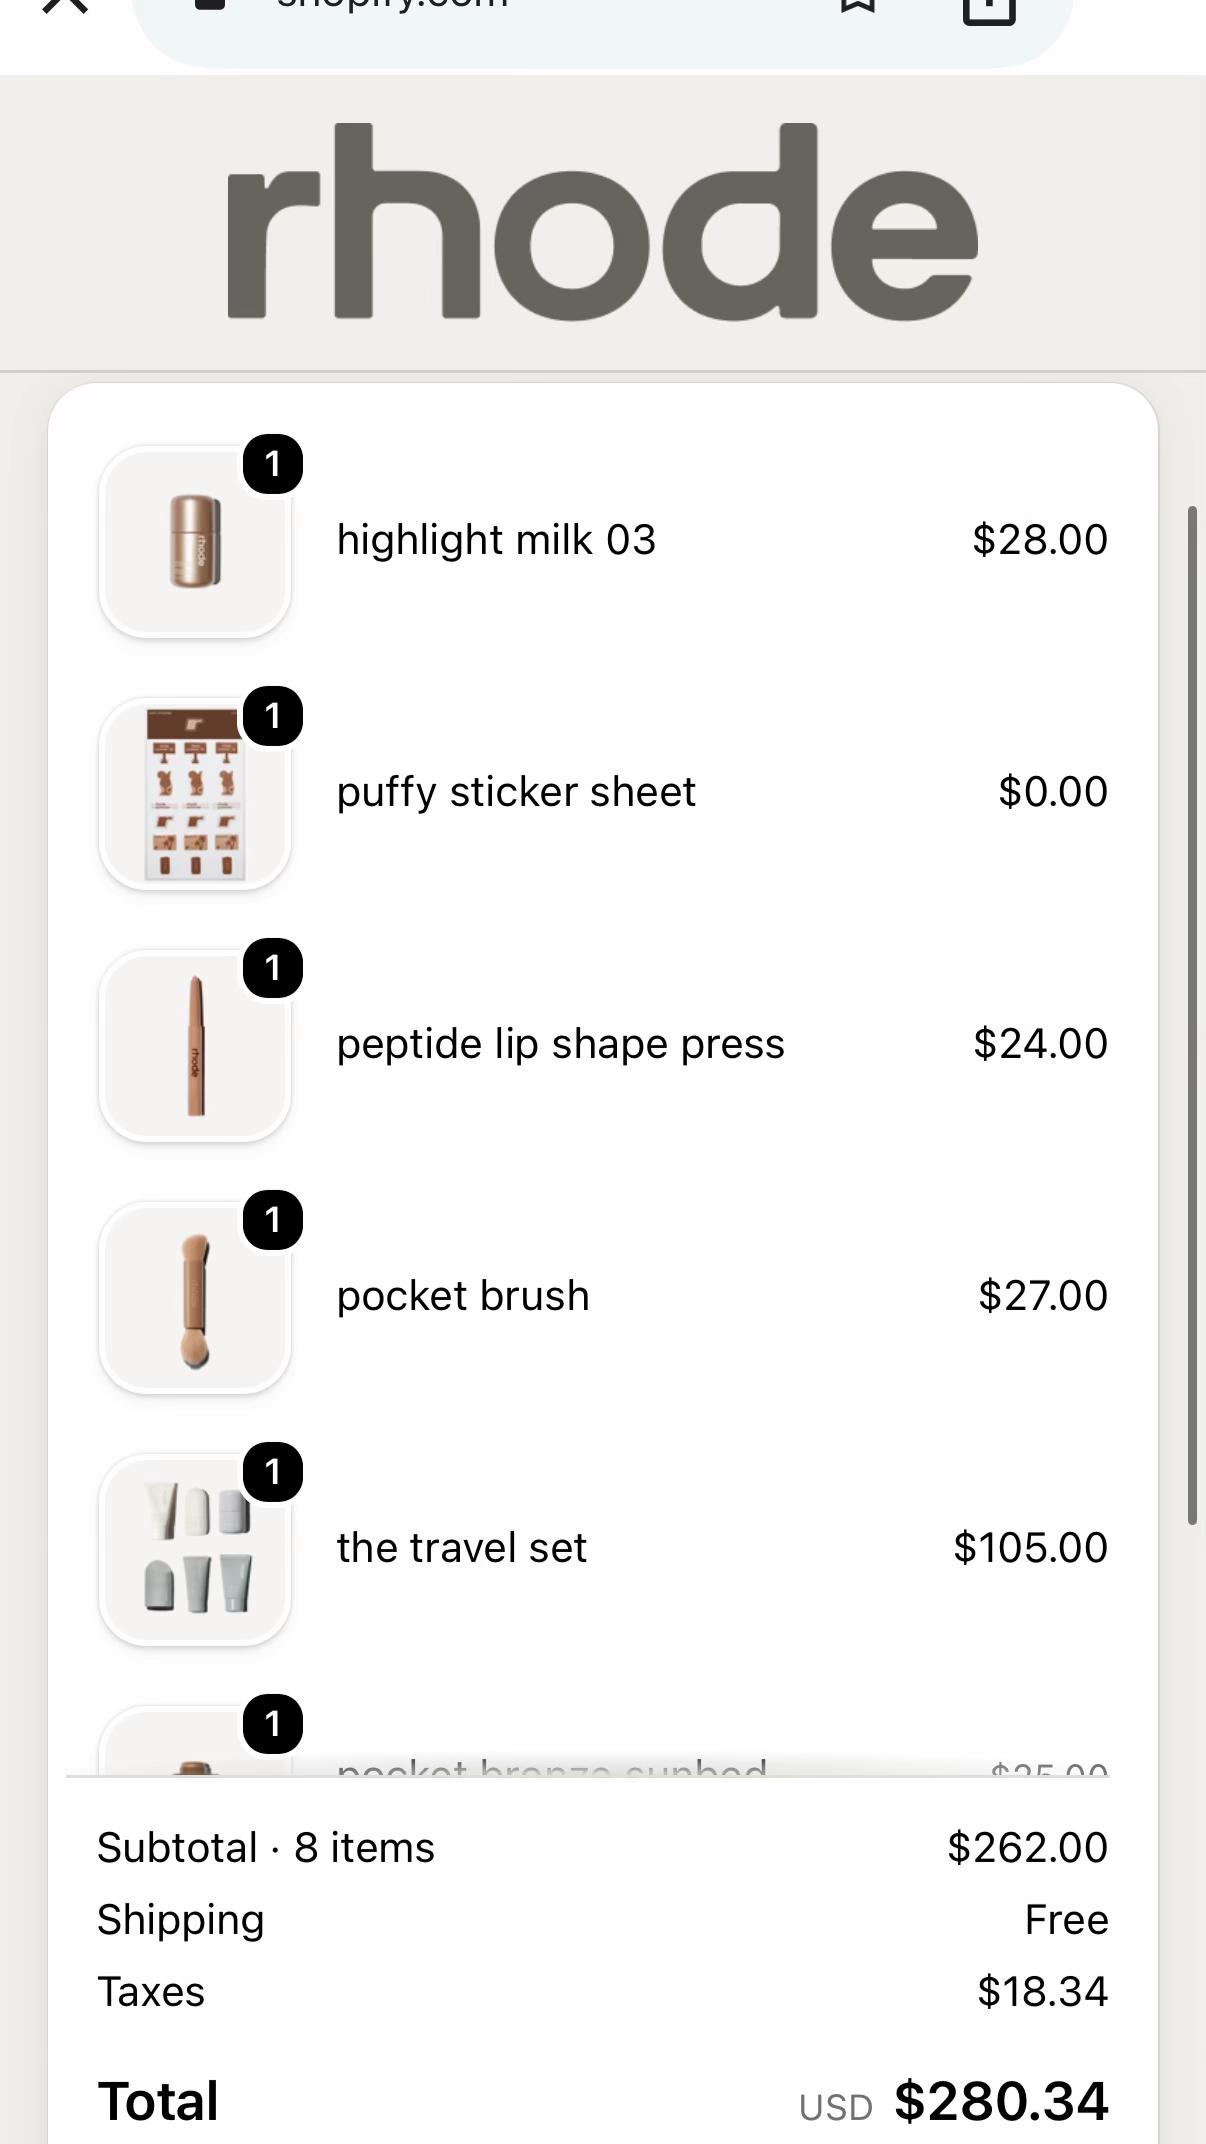Tap the peptide lip shape press image
The image size is (1206, 2144).
click(195, 1045)
